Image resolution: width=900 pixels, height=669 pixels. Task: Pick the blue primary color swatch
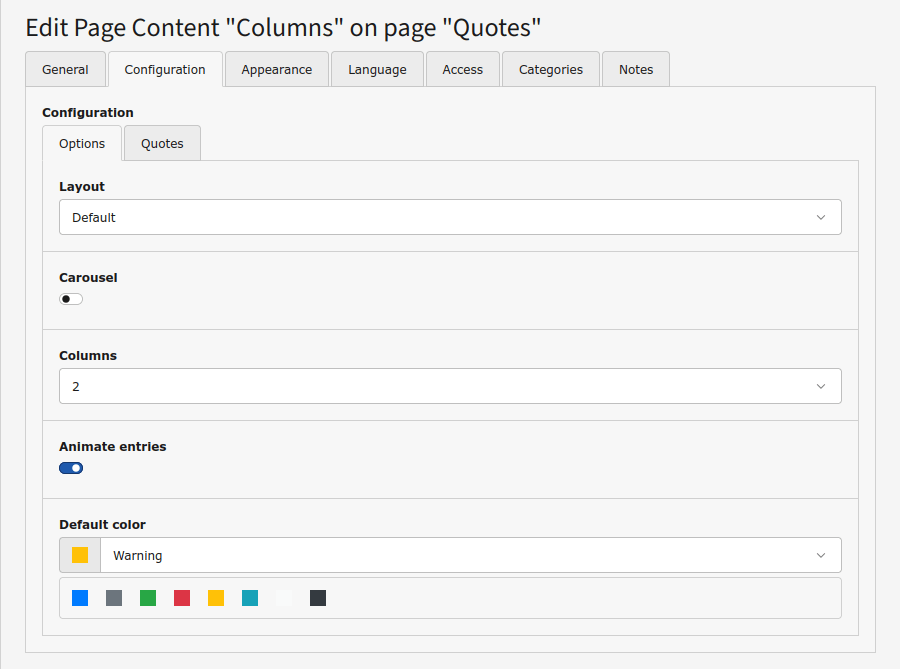80,598
